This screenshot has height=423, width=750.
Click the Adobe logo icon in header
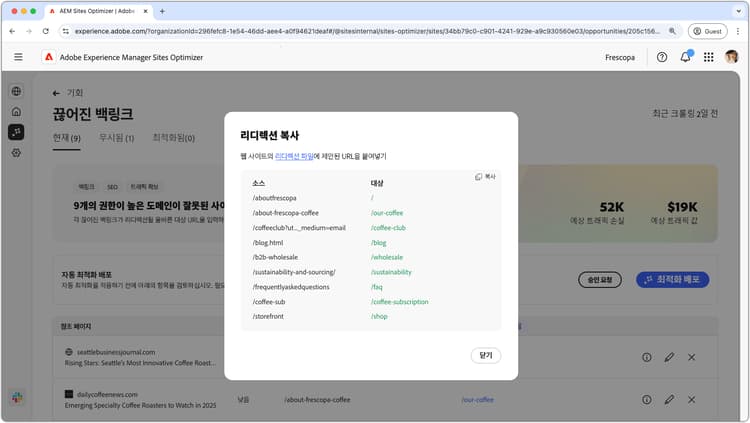[x=49, y=57]
